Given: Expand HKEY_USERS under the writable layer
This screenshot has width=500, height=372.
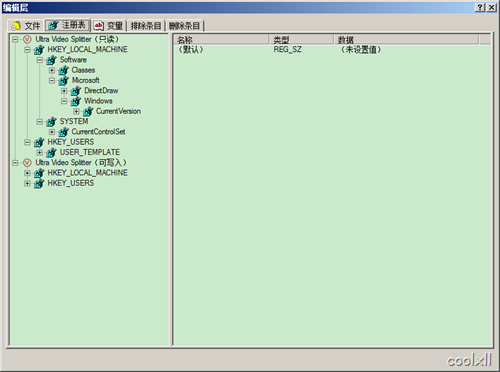Looking at the screenshot, I should pos(27,184).
